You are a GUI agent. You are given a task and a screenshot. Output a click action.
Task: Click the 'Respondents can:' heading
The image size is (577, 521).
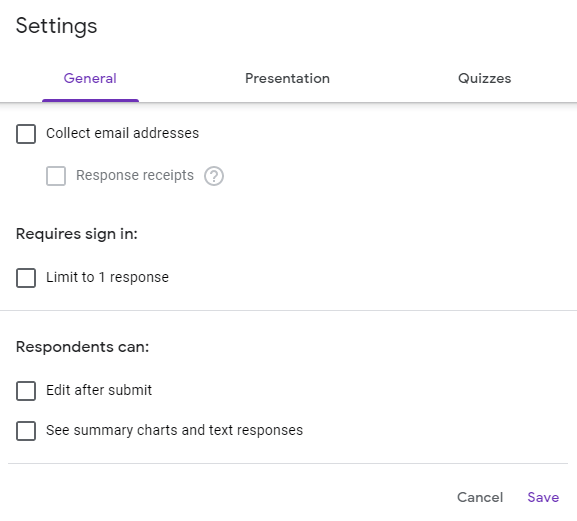click(82, 347)
